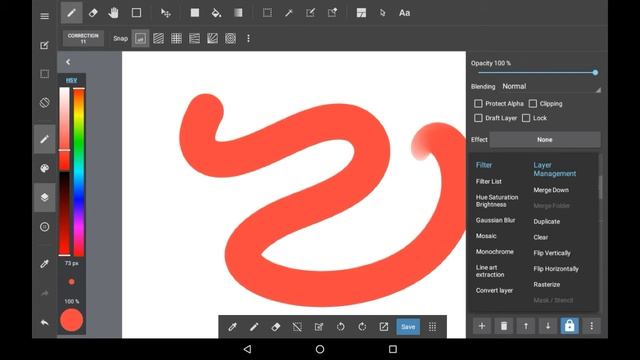Tap the rotate canvas icon in sidebar

coord(44,102)
